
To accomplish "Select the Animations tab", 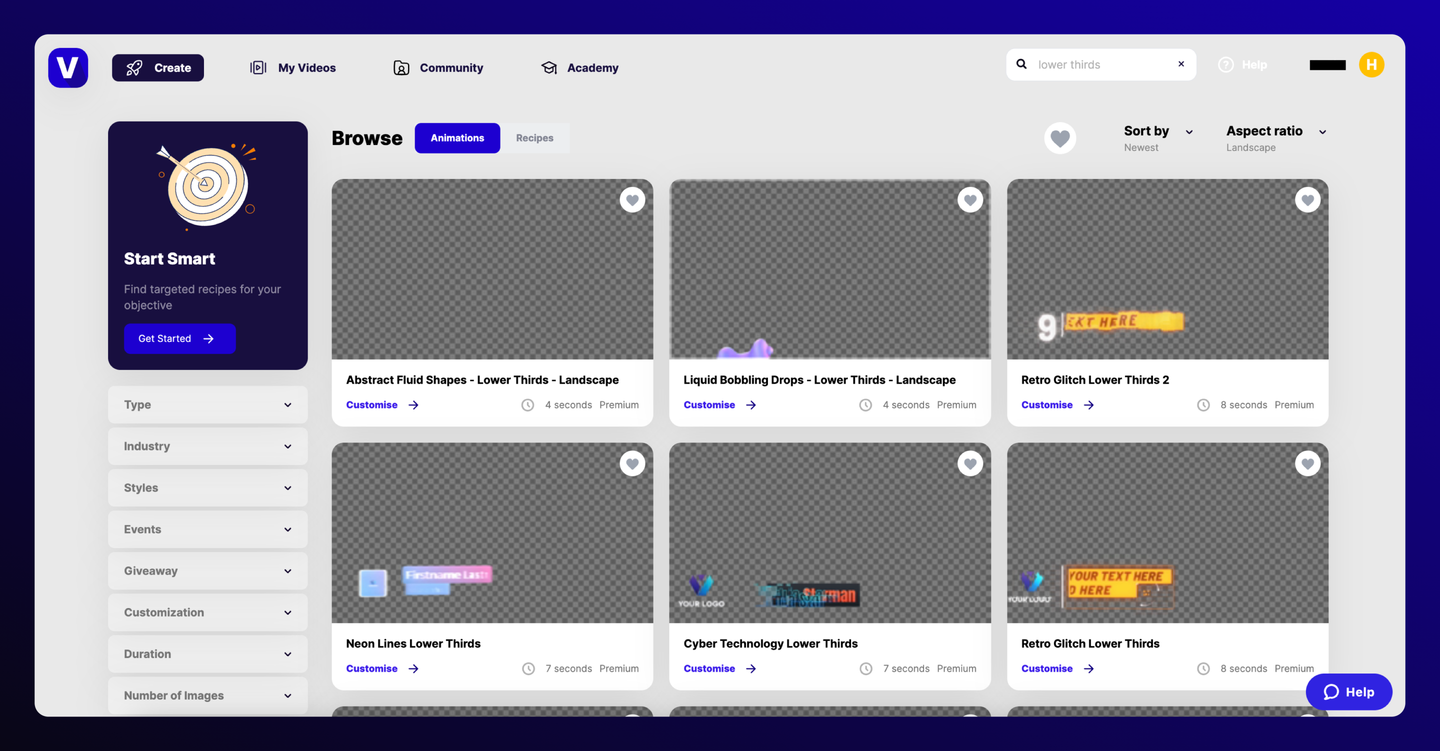I will [x=457, y=138].
